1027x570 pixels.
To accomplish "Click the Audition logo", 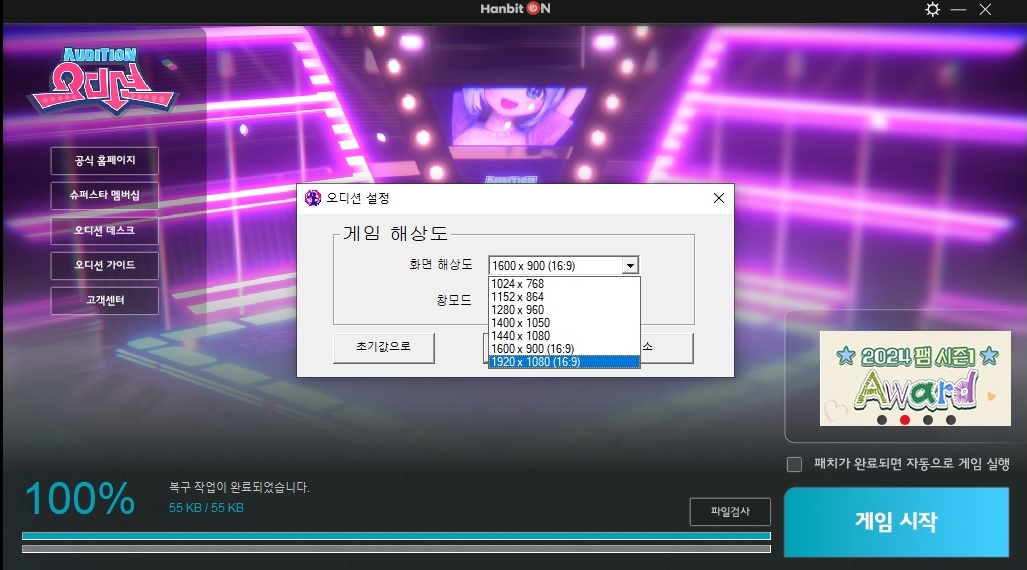I will [103, 79].
